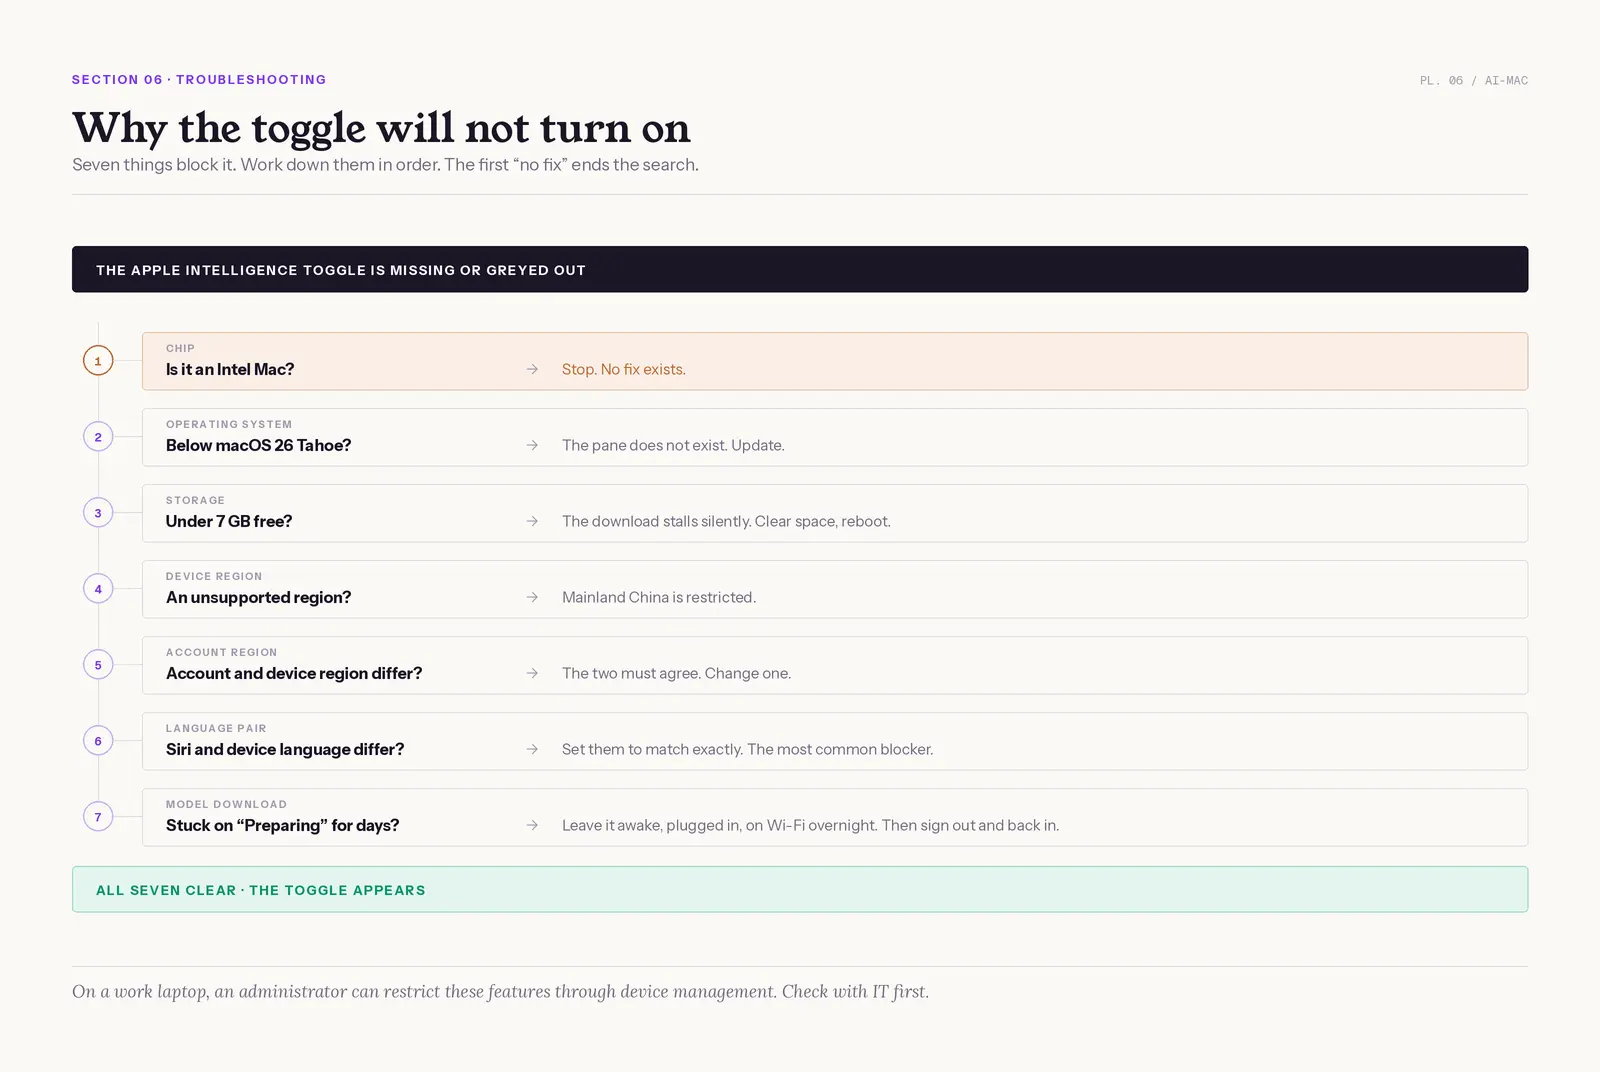Click arrow beside 'Below macOS 26 Tahoe?'
This screenshot has height=1072, width=1600.
click(532, 446)
